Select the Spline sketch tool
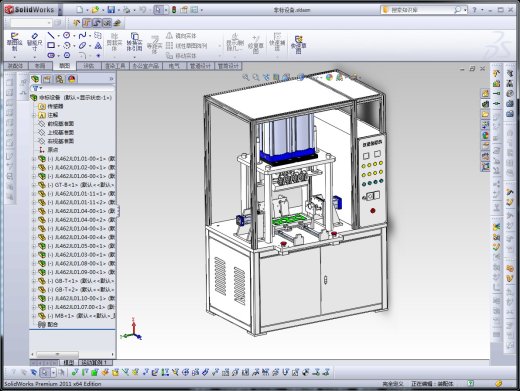The image size is (520, 391). click(82, 35)
